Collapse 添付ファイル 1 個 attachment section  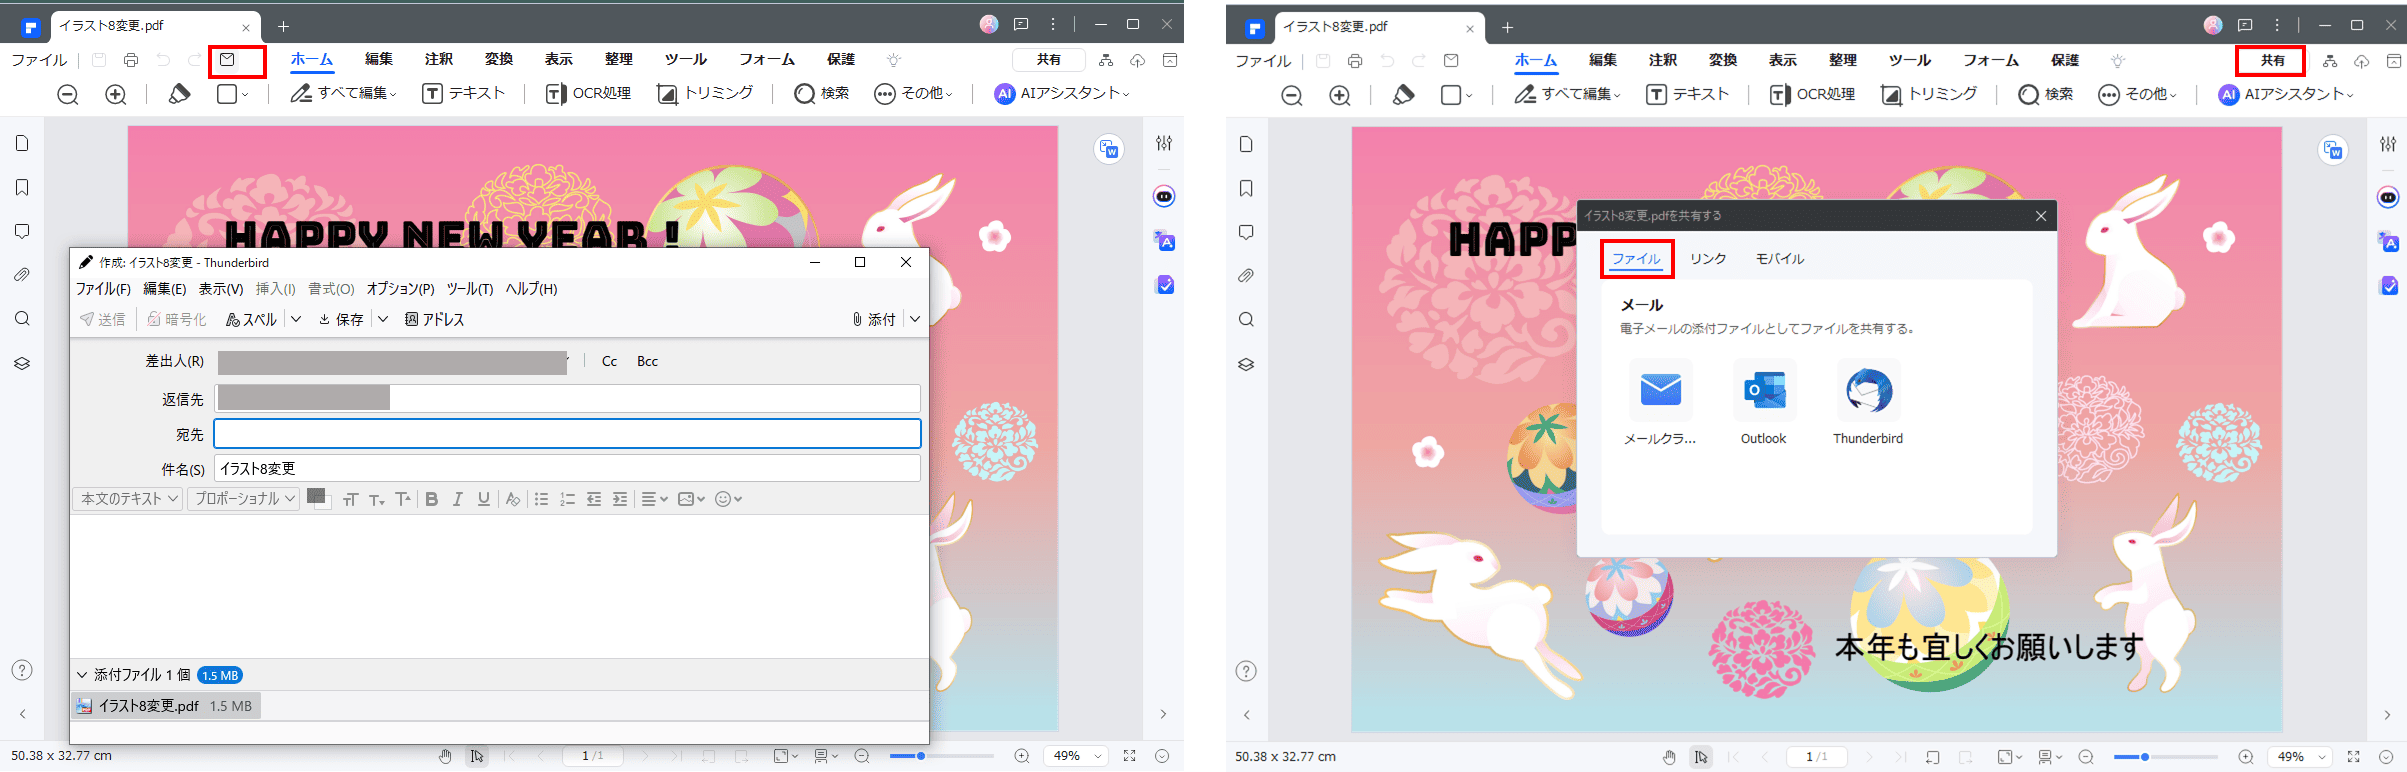tap(82, 675)
